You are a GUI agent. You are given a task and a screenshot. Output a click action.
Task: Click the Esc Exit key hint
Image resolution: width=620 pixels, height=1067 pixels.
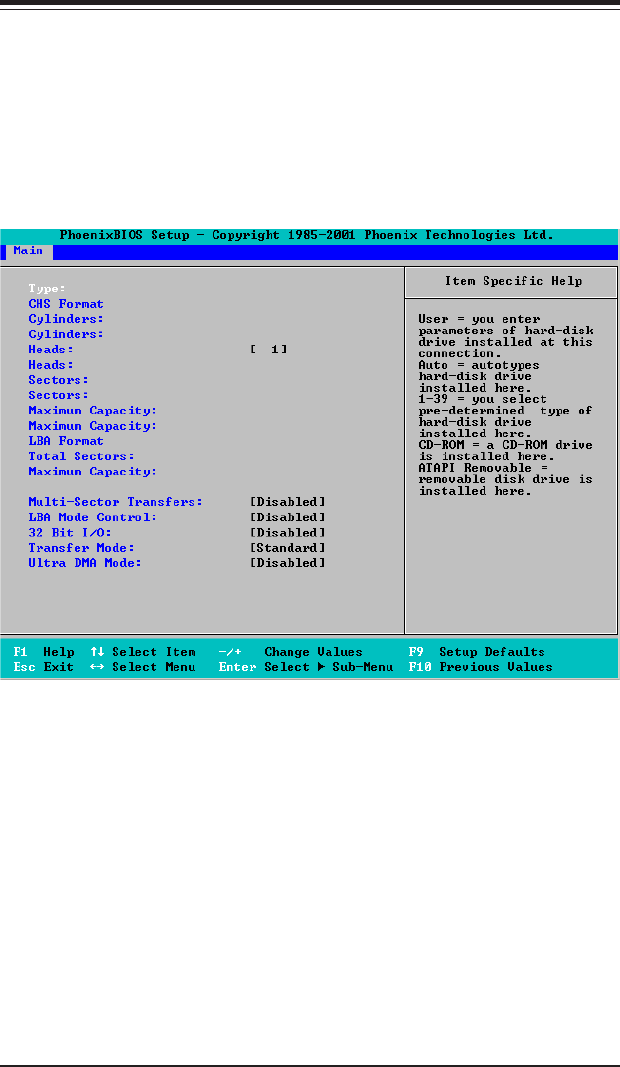click(x=44, y=668)
